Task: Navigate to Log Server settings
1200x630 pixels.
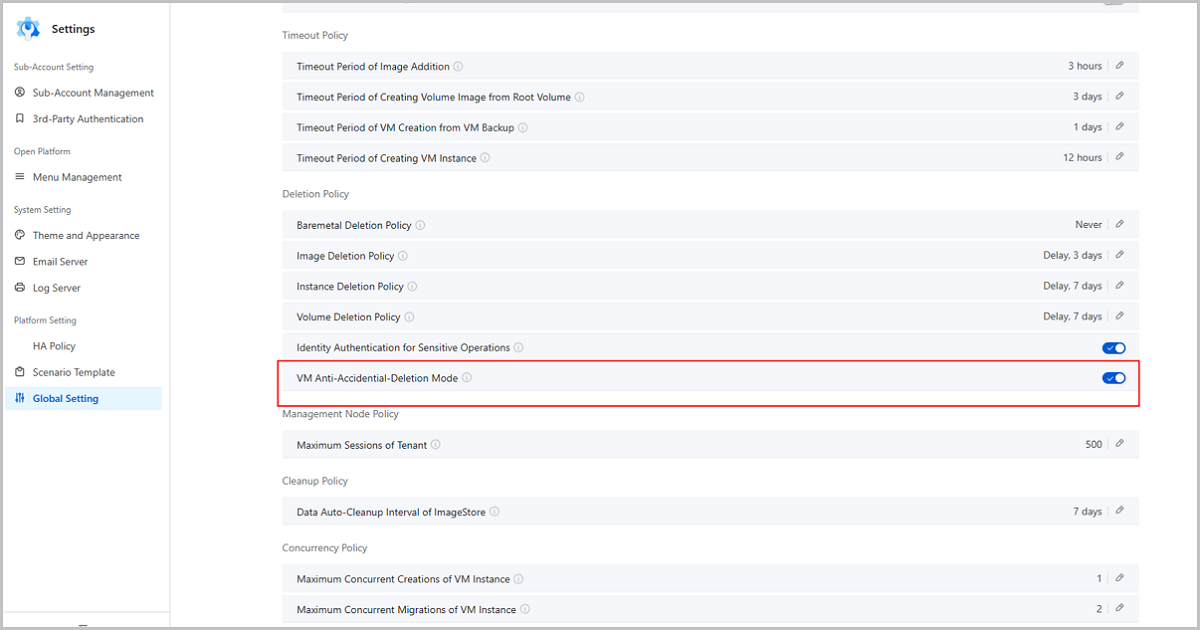Action: [56, 288]
